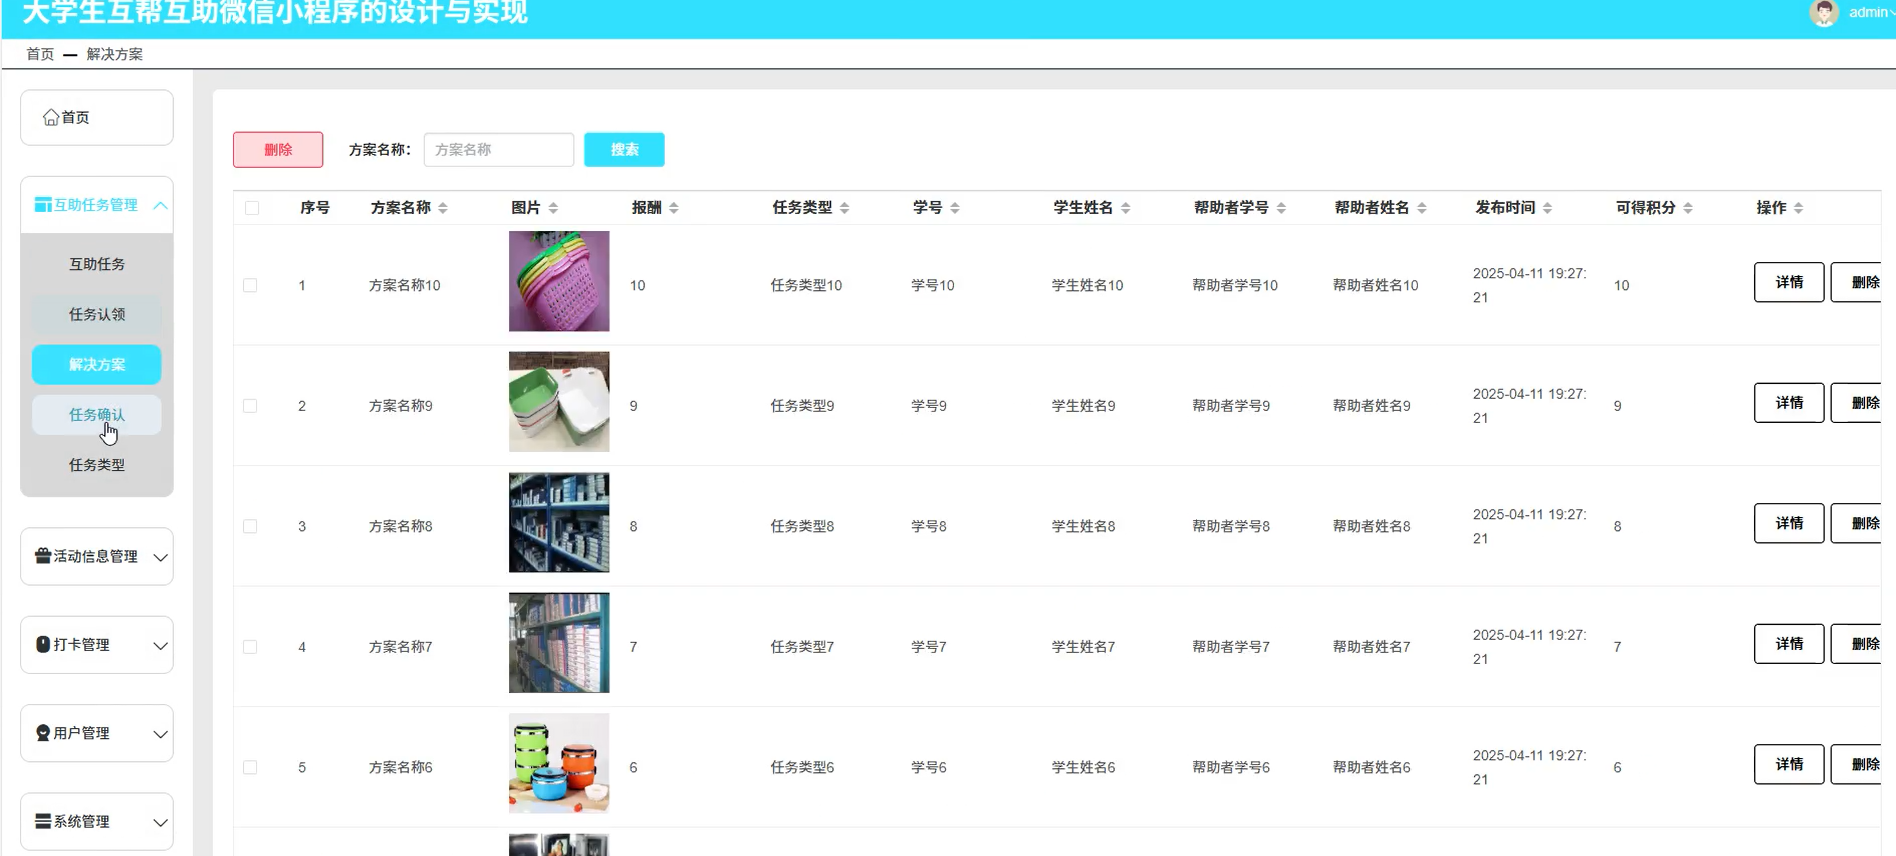Screen dimensions: 1896x856
Task: Select the 解决方案 submenu item
Action: click(97, 365)
